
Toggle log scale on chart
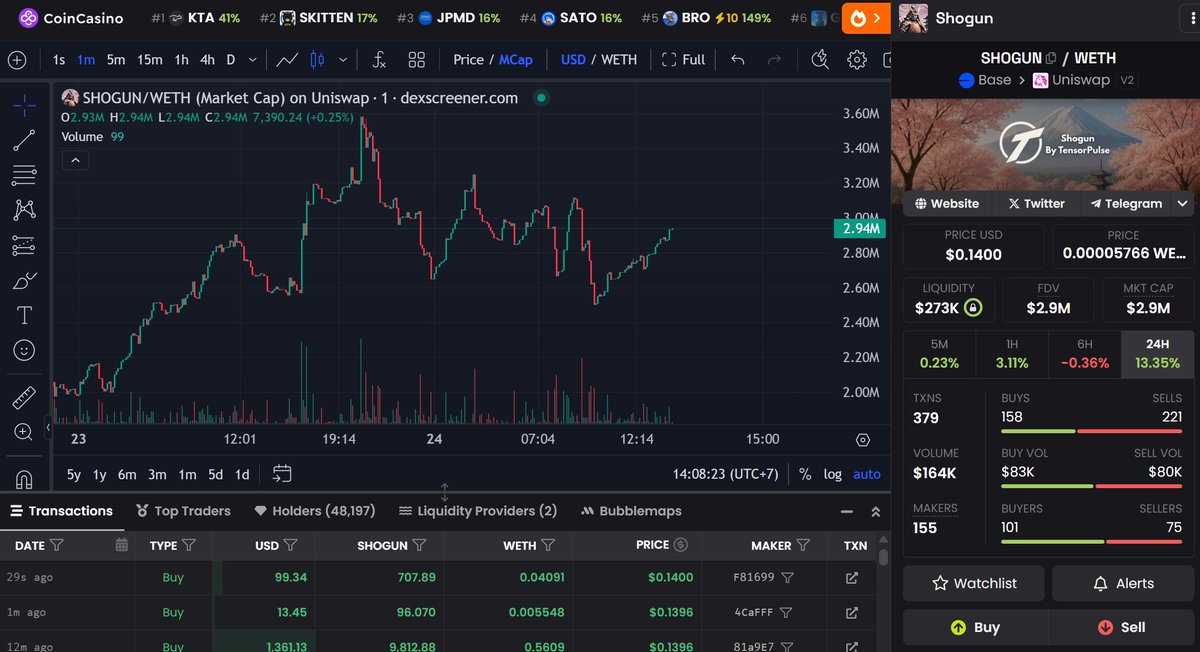pos(833,474)
